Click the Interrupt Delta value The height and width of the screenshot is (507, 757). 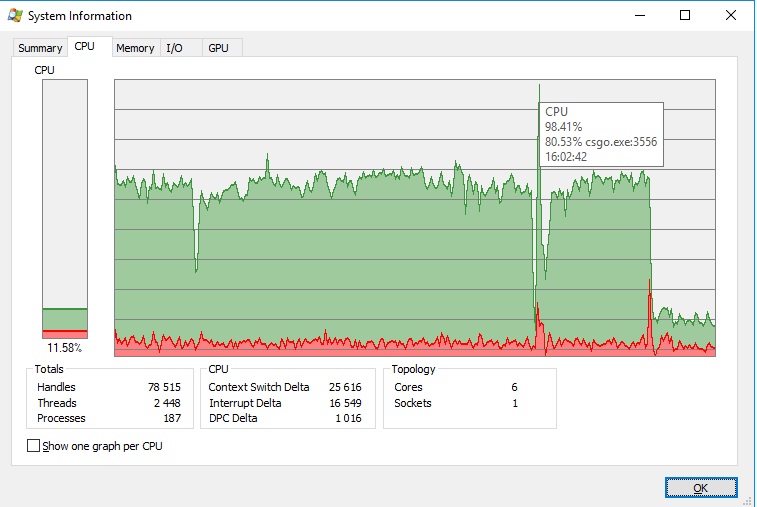345,403
